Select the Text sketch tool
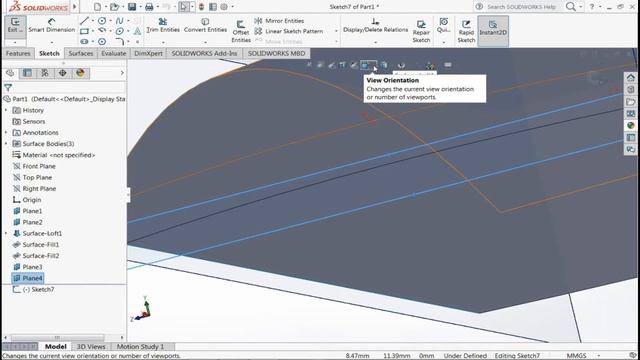This screenshot has height=360, width=640. point(138,31)
